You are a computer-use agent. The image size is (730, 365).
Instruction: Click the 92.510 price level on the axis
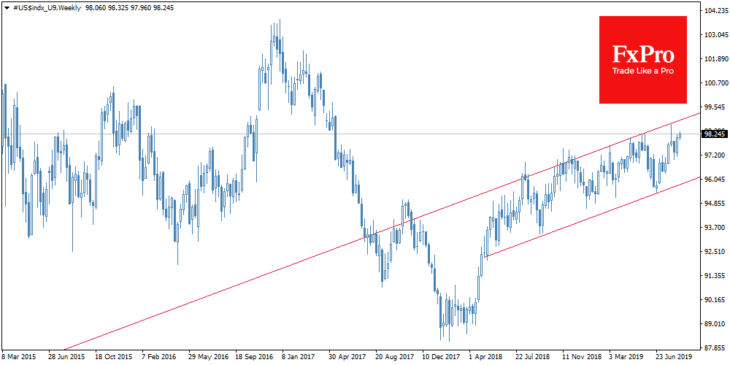716,251
